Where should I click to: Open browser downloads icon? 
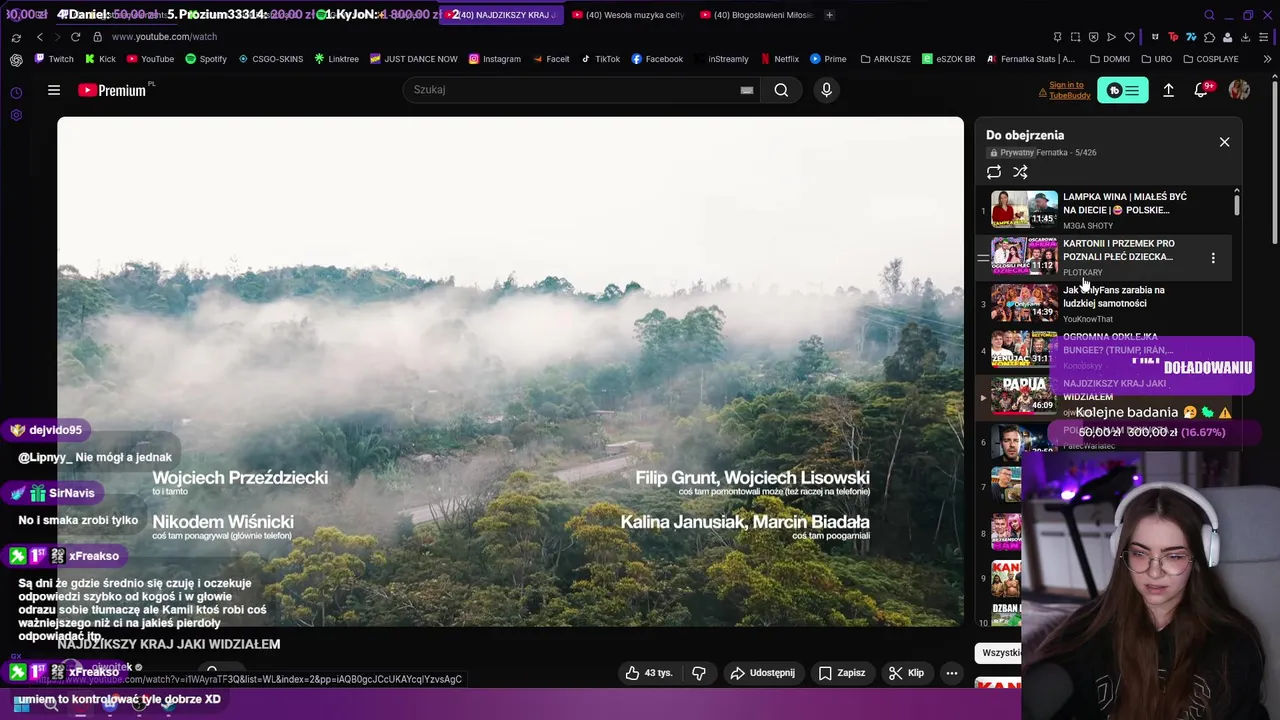click(x=1246, y=37)
